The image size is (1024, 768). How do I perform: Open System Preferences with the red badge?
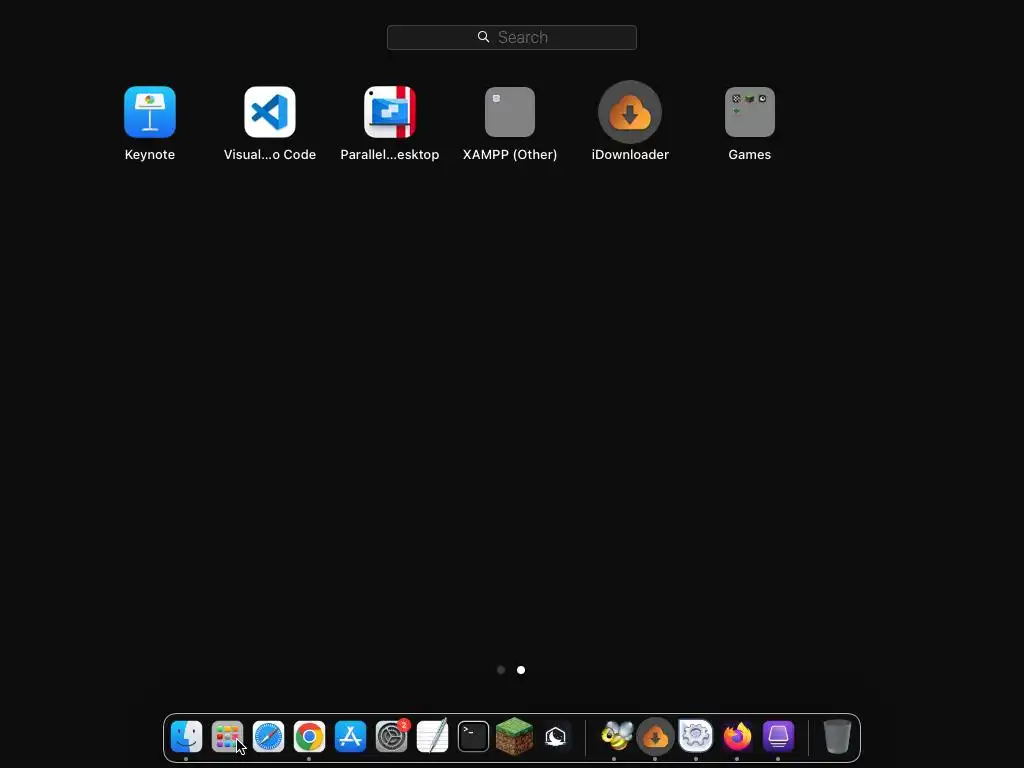point(392,737)
